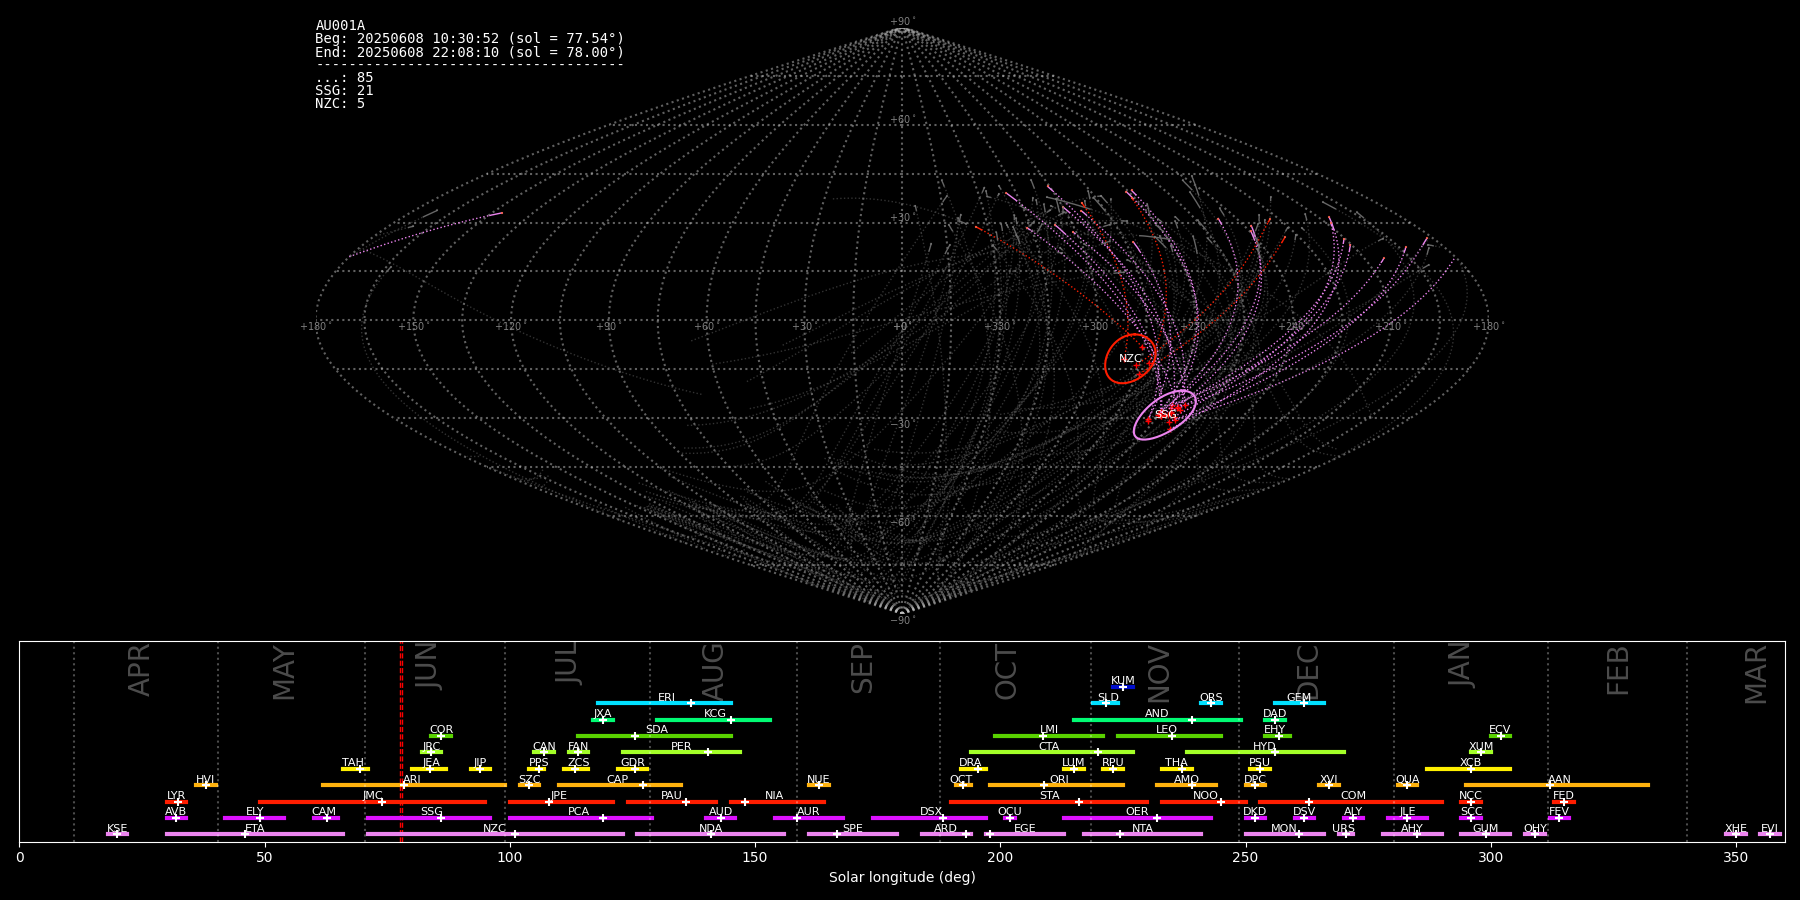Click the QUA shower label
The height and width of the screenshot is (900, 1800).
click(x=1407, y=780)
